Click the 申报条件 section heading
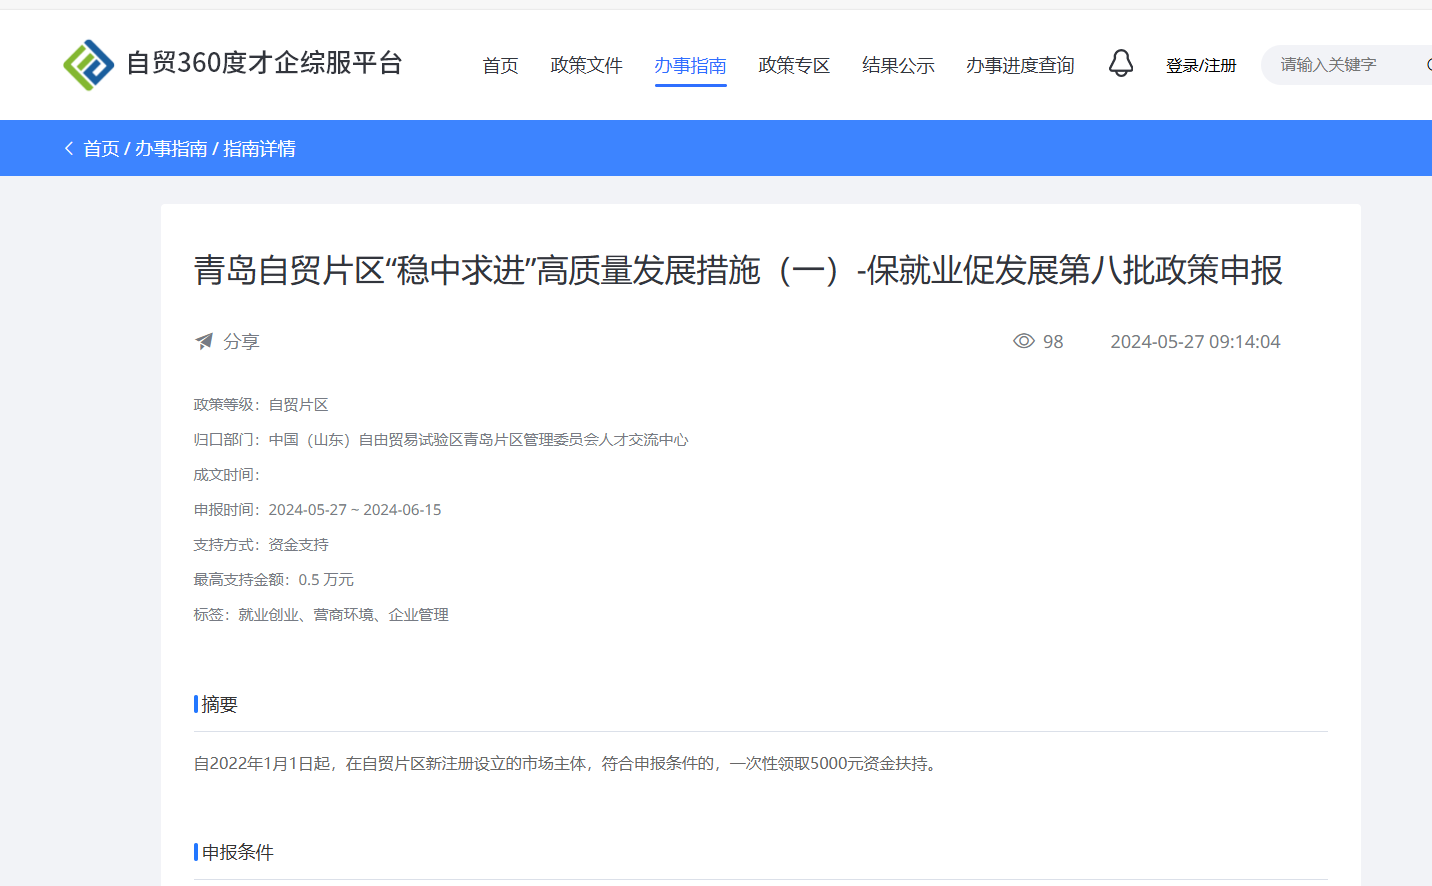Viewport: 1432px width, 886px height. click(x=237, y=853)
